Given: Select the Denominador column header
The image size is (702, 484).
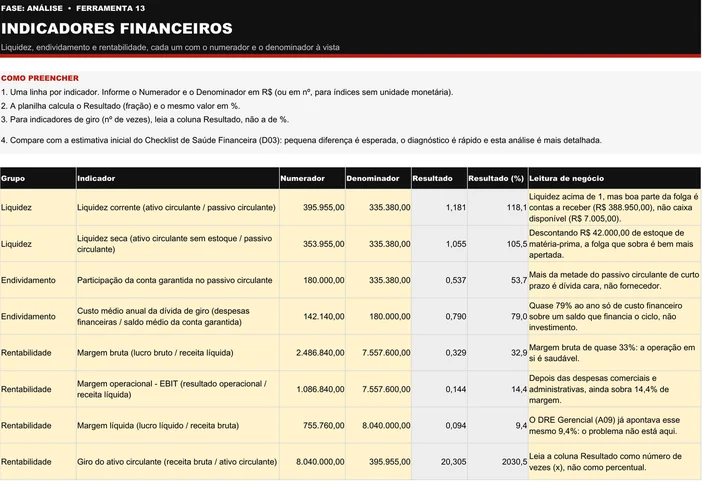Looking at the screenshot, I should click(378, 178).
